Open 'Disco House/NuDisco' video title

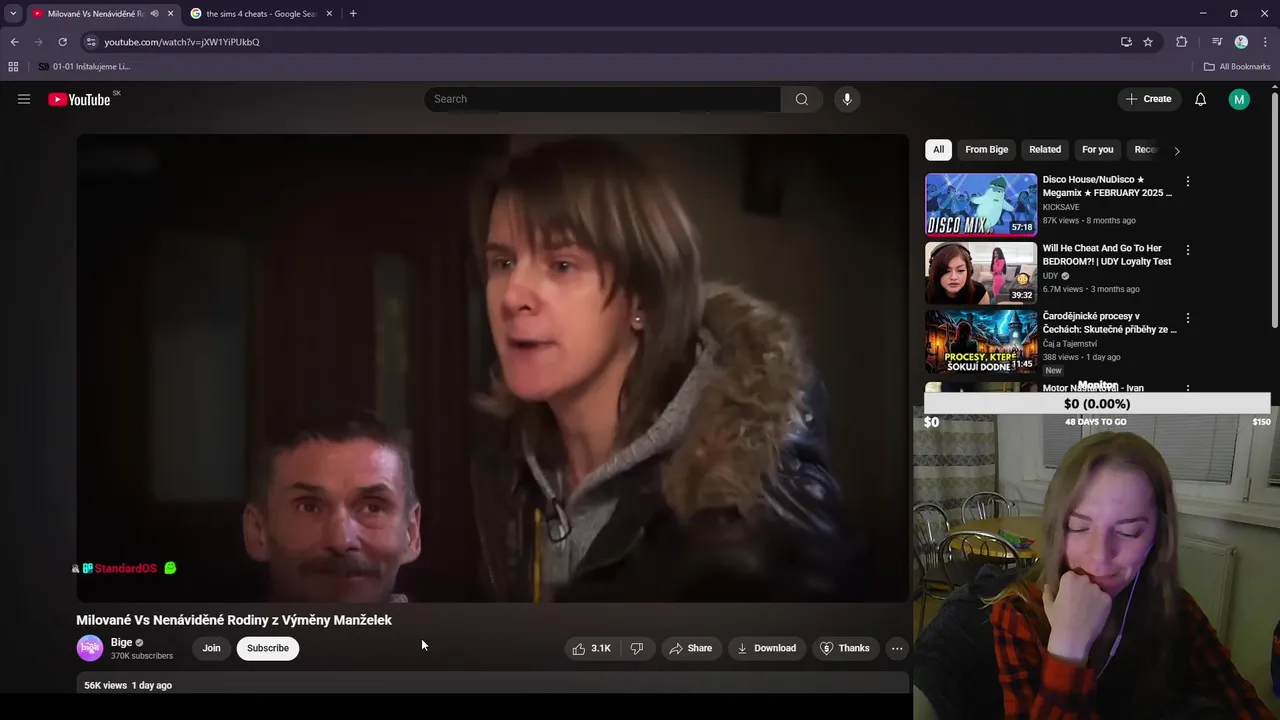tap(1107, 186)
